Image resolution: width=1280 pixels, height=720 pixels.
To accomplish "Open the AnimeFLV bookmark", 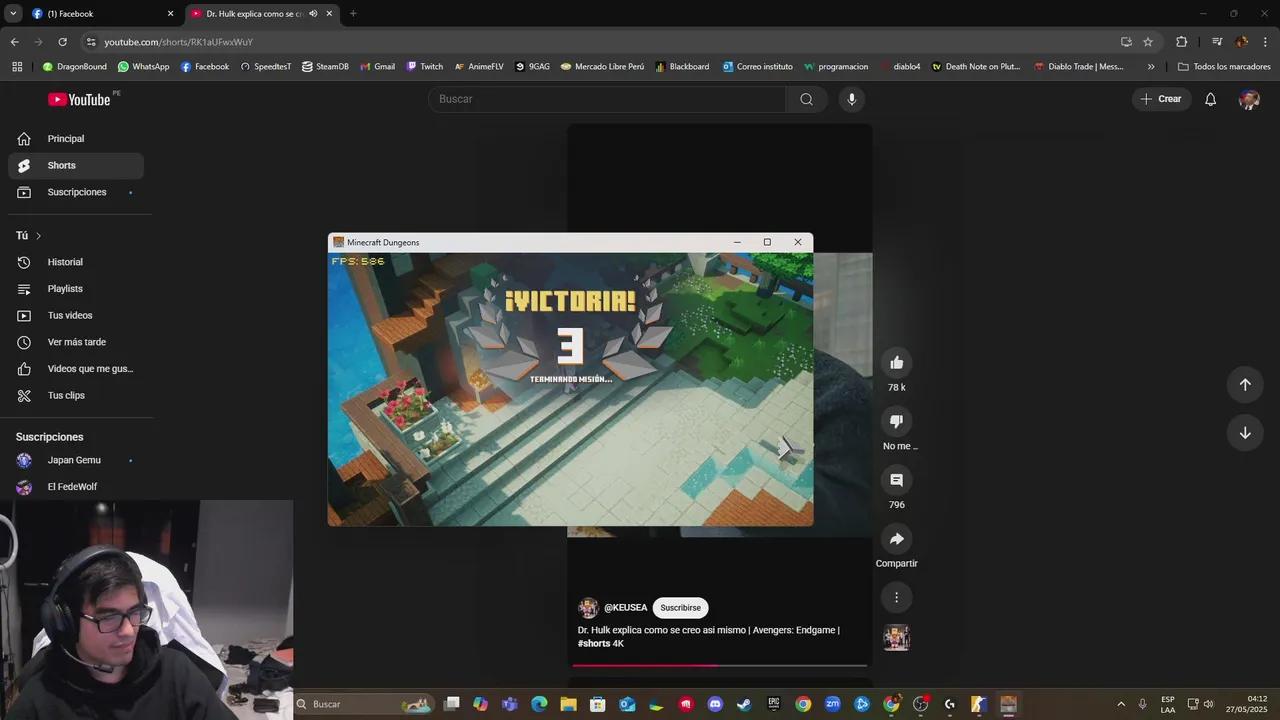I will pyautogui.click(x=479, y=67).
